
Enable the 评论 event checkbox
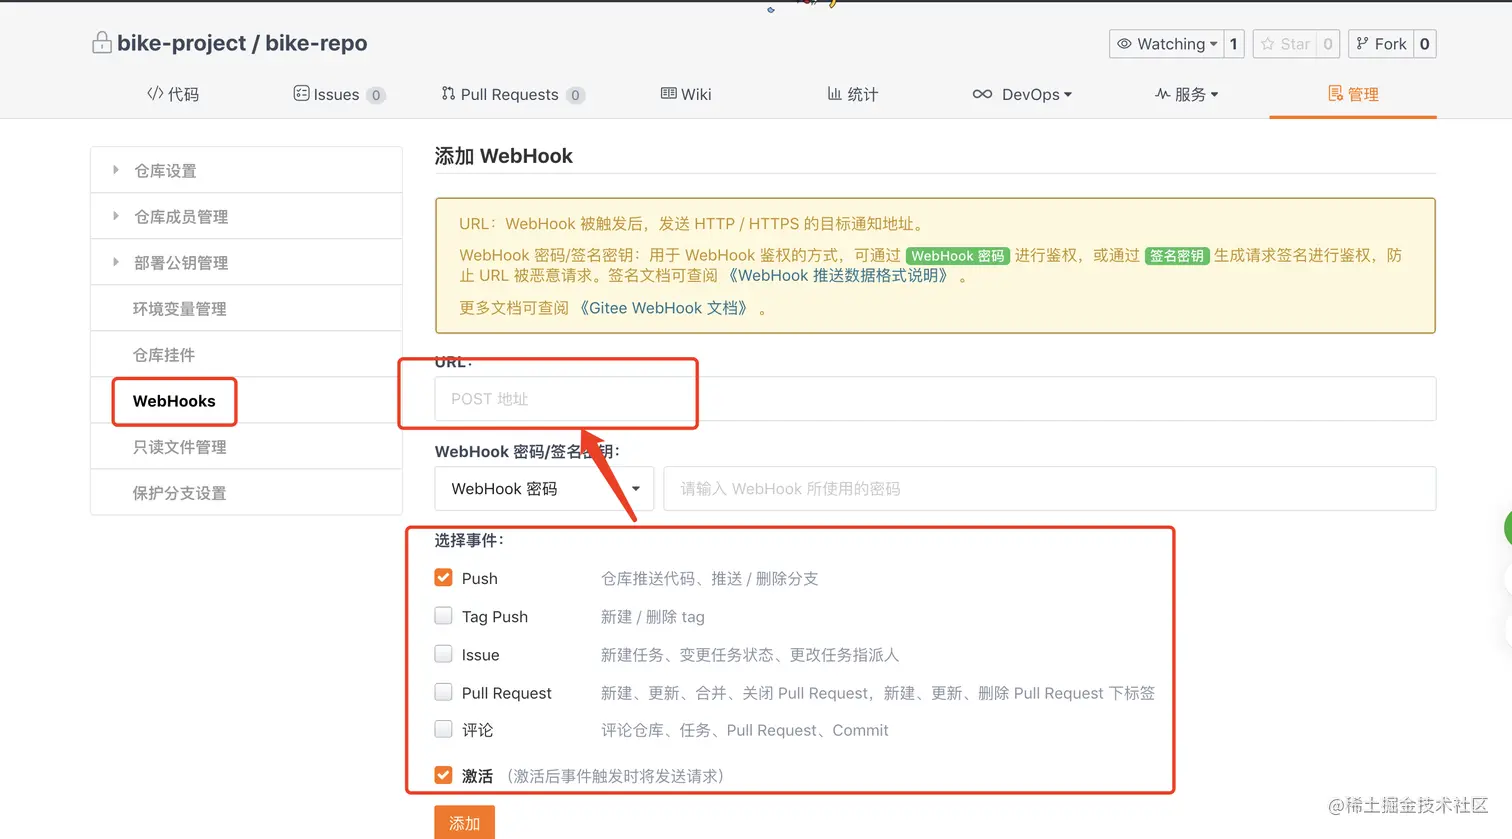pyautogui.click(x=444, y=729)
